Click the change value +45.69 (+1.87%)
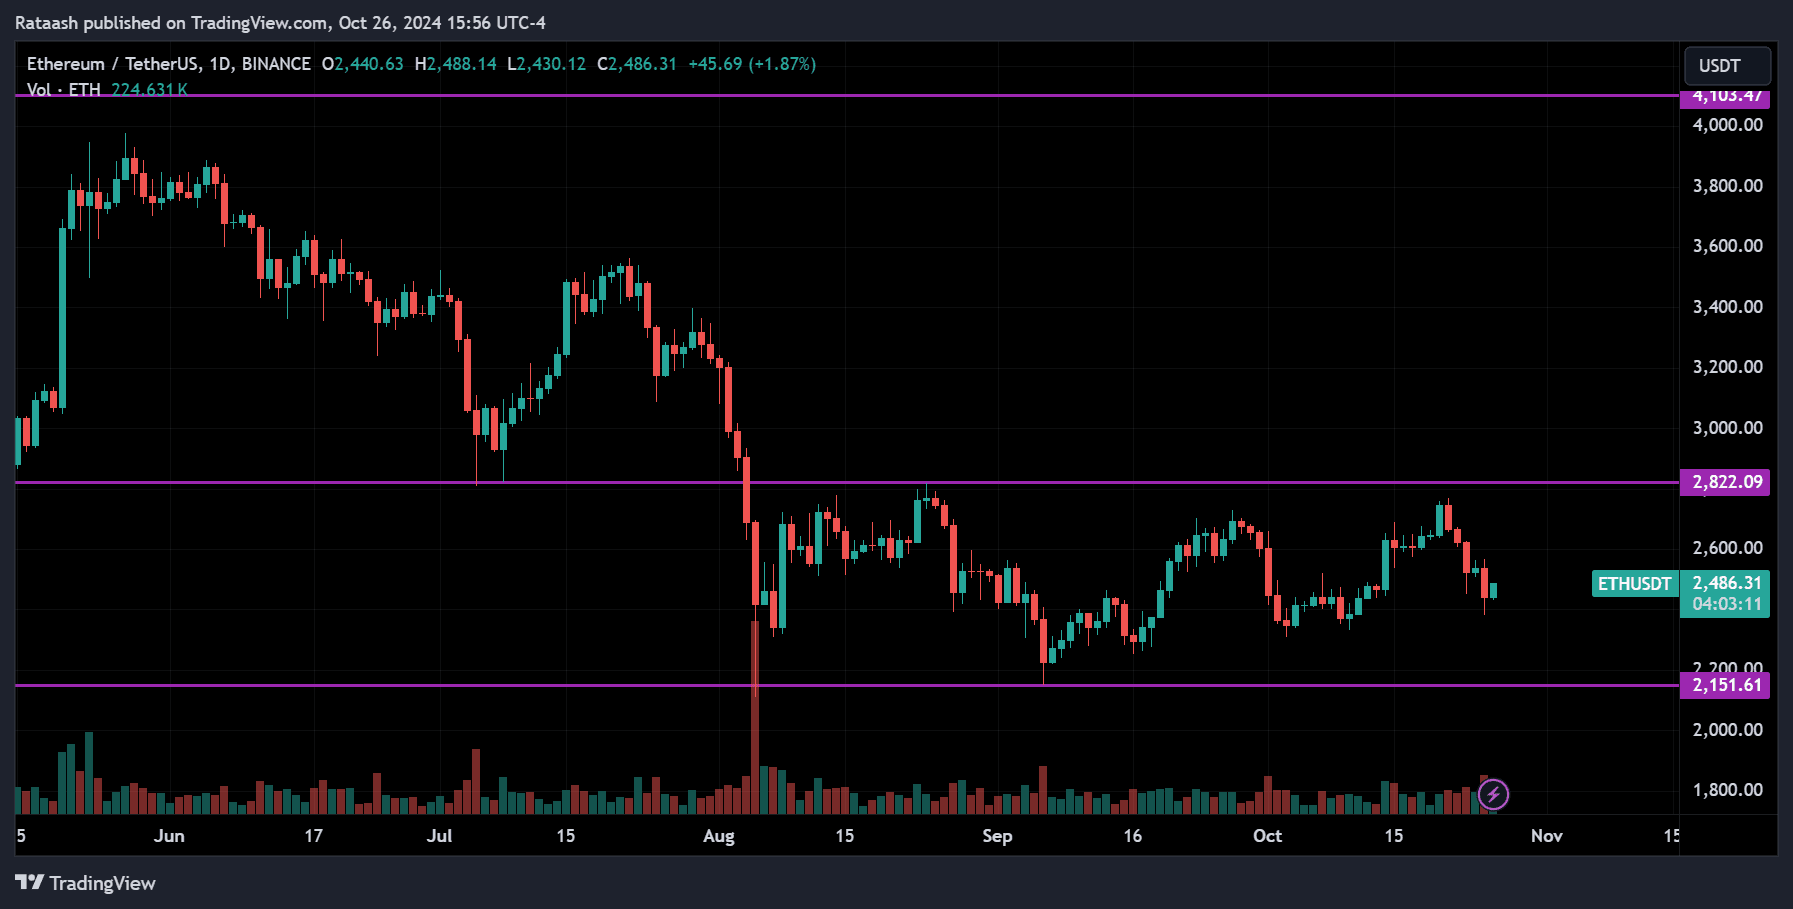 pyautogui.click(x=752, y=64)
